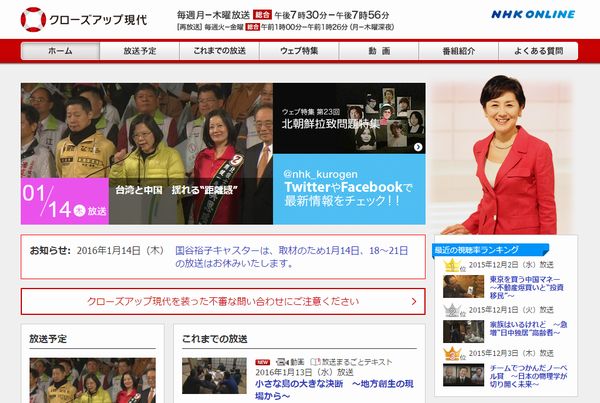Open the 北朝鮮拉致問題特集 web feature thumbnail
The width and height of the screenshot is (600, 403).
coord(347,116)
